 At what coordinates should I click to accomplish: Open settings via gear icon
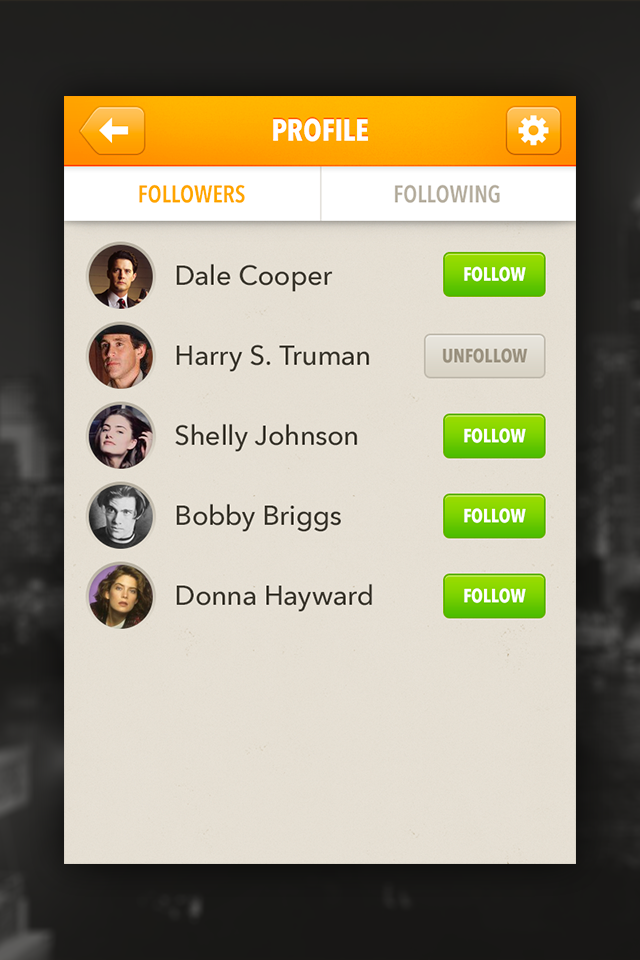533,130
